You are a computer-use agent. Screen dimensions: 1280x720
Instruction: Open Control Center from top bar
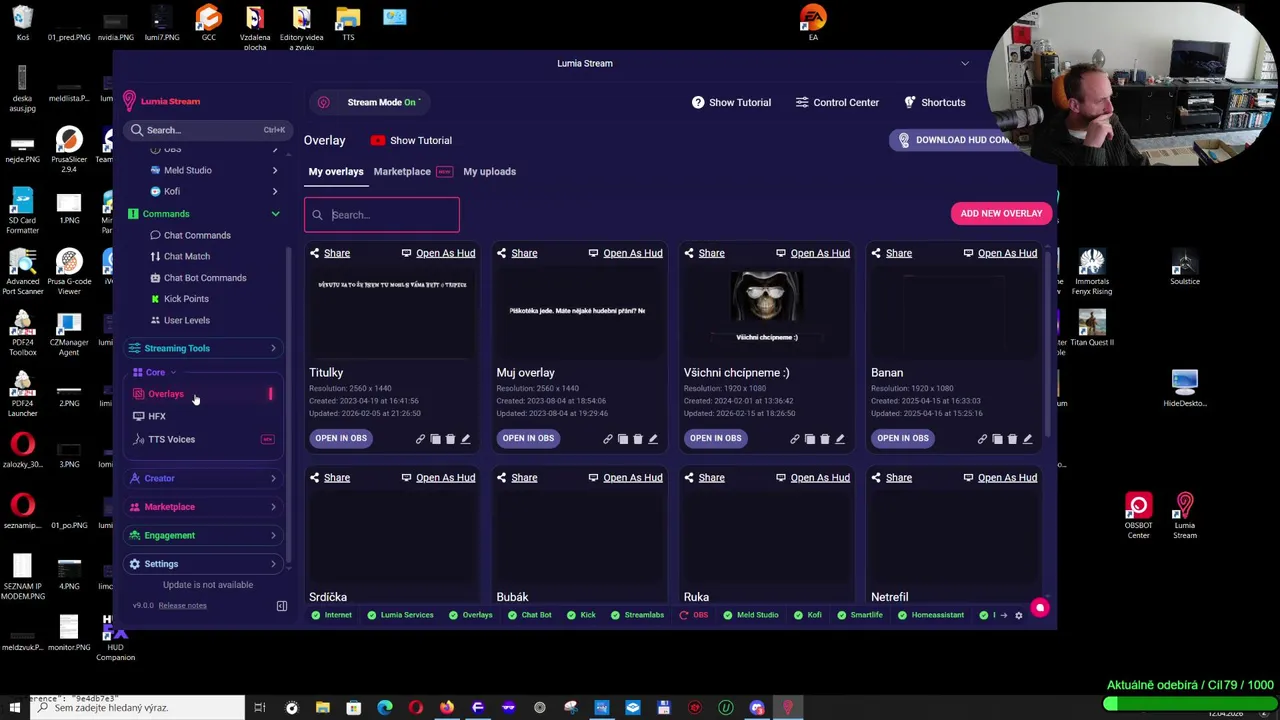coord(837,102)
